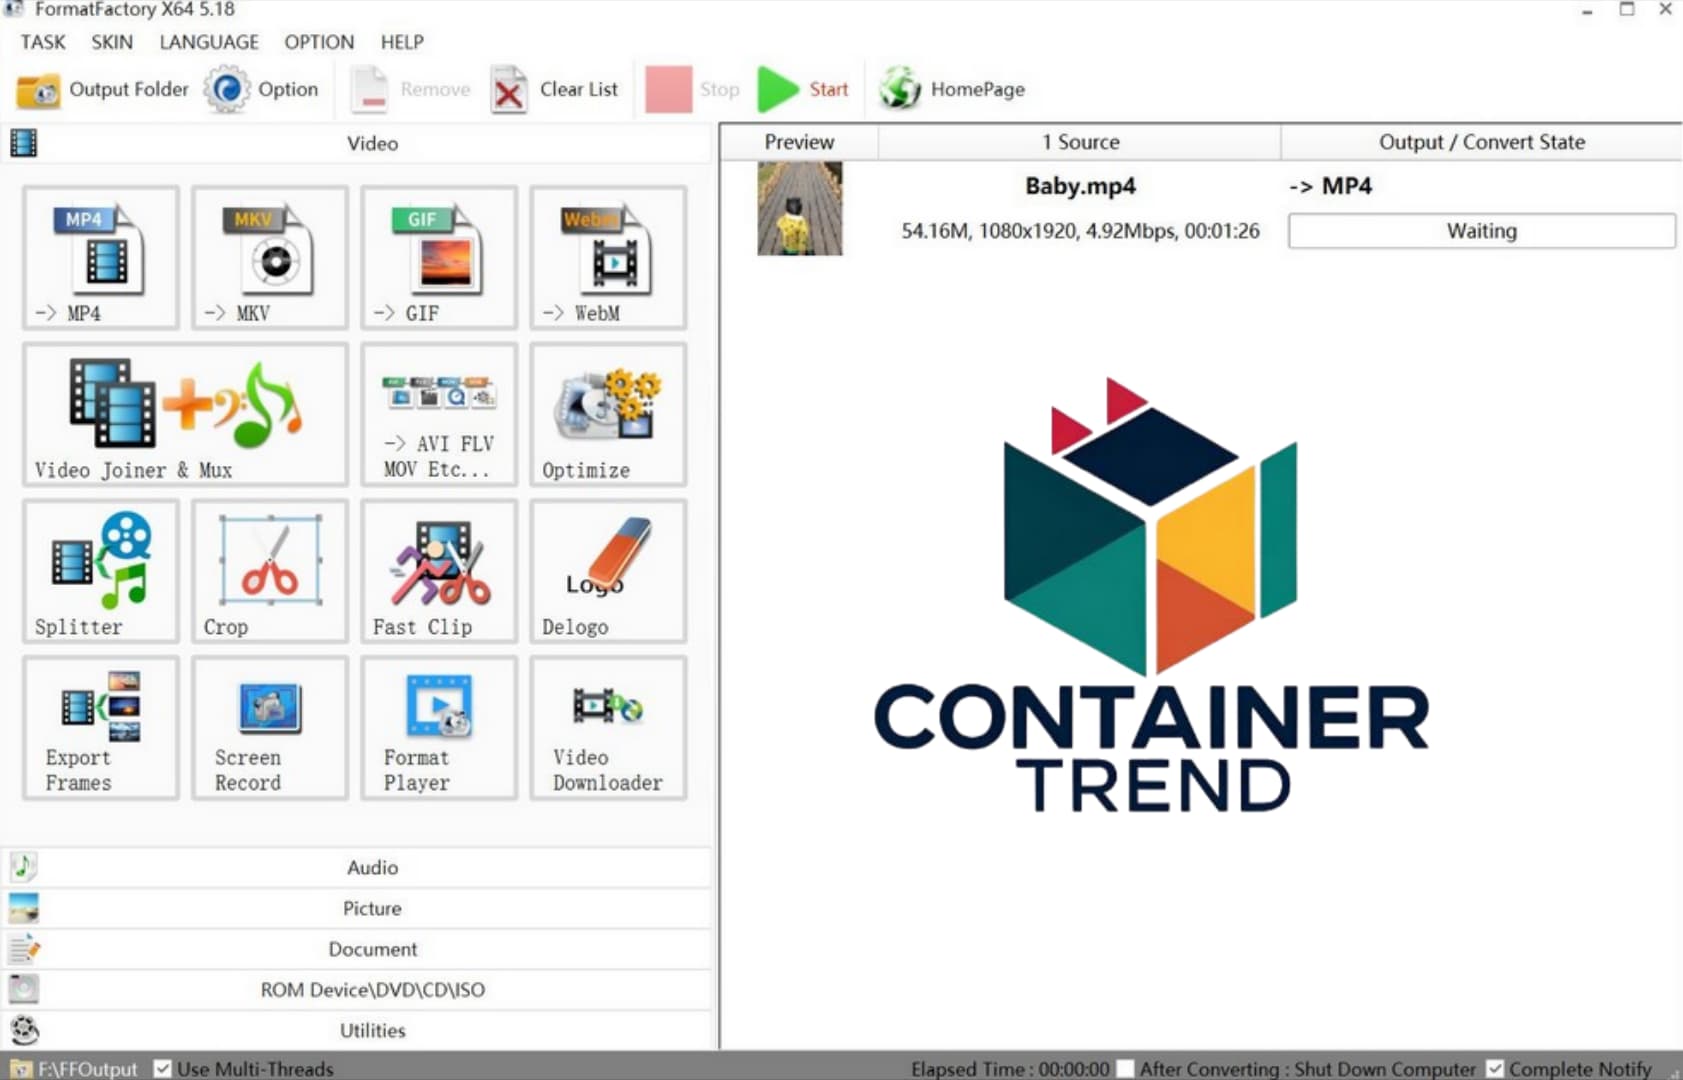
Task: Select the Delogo eraser tool
Action: [x=607, y=571]
